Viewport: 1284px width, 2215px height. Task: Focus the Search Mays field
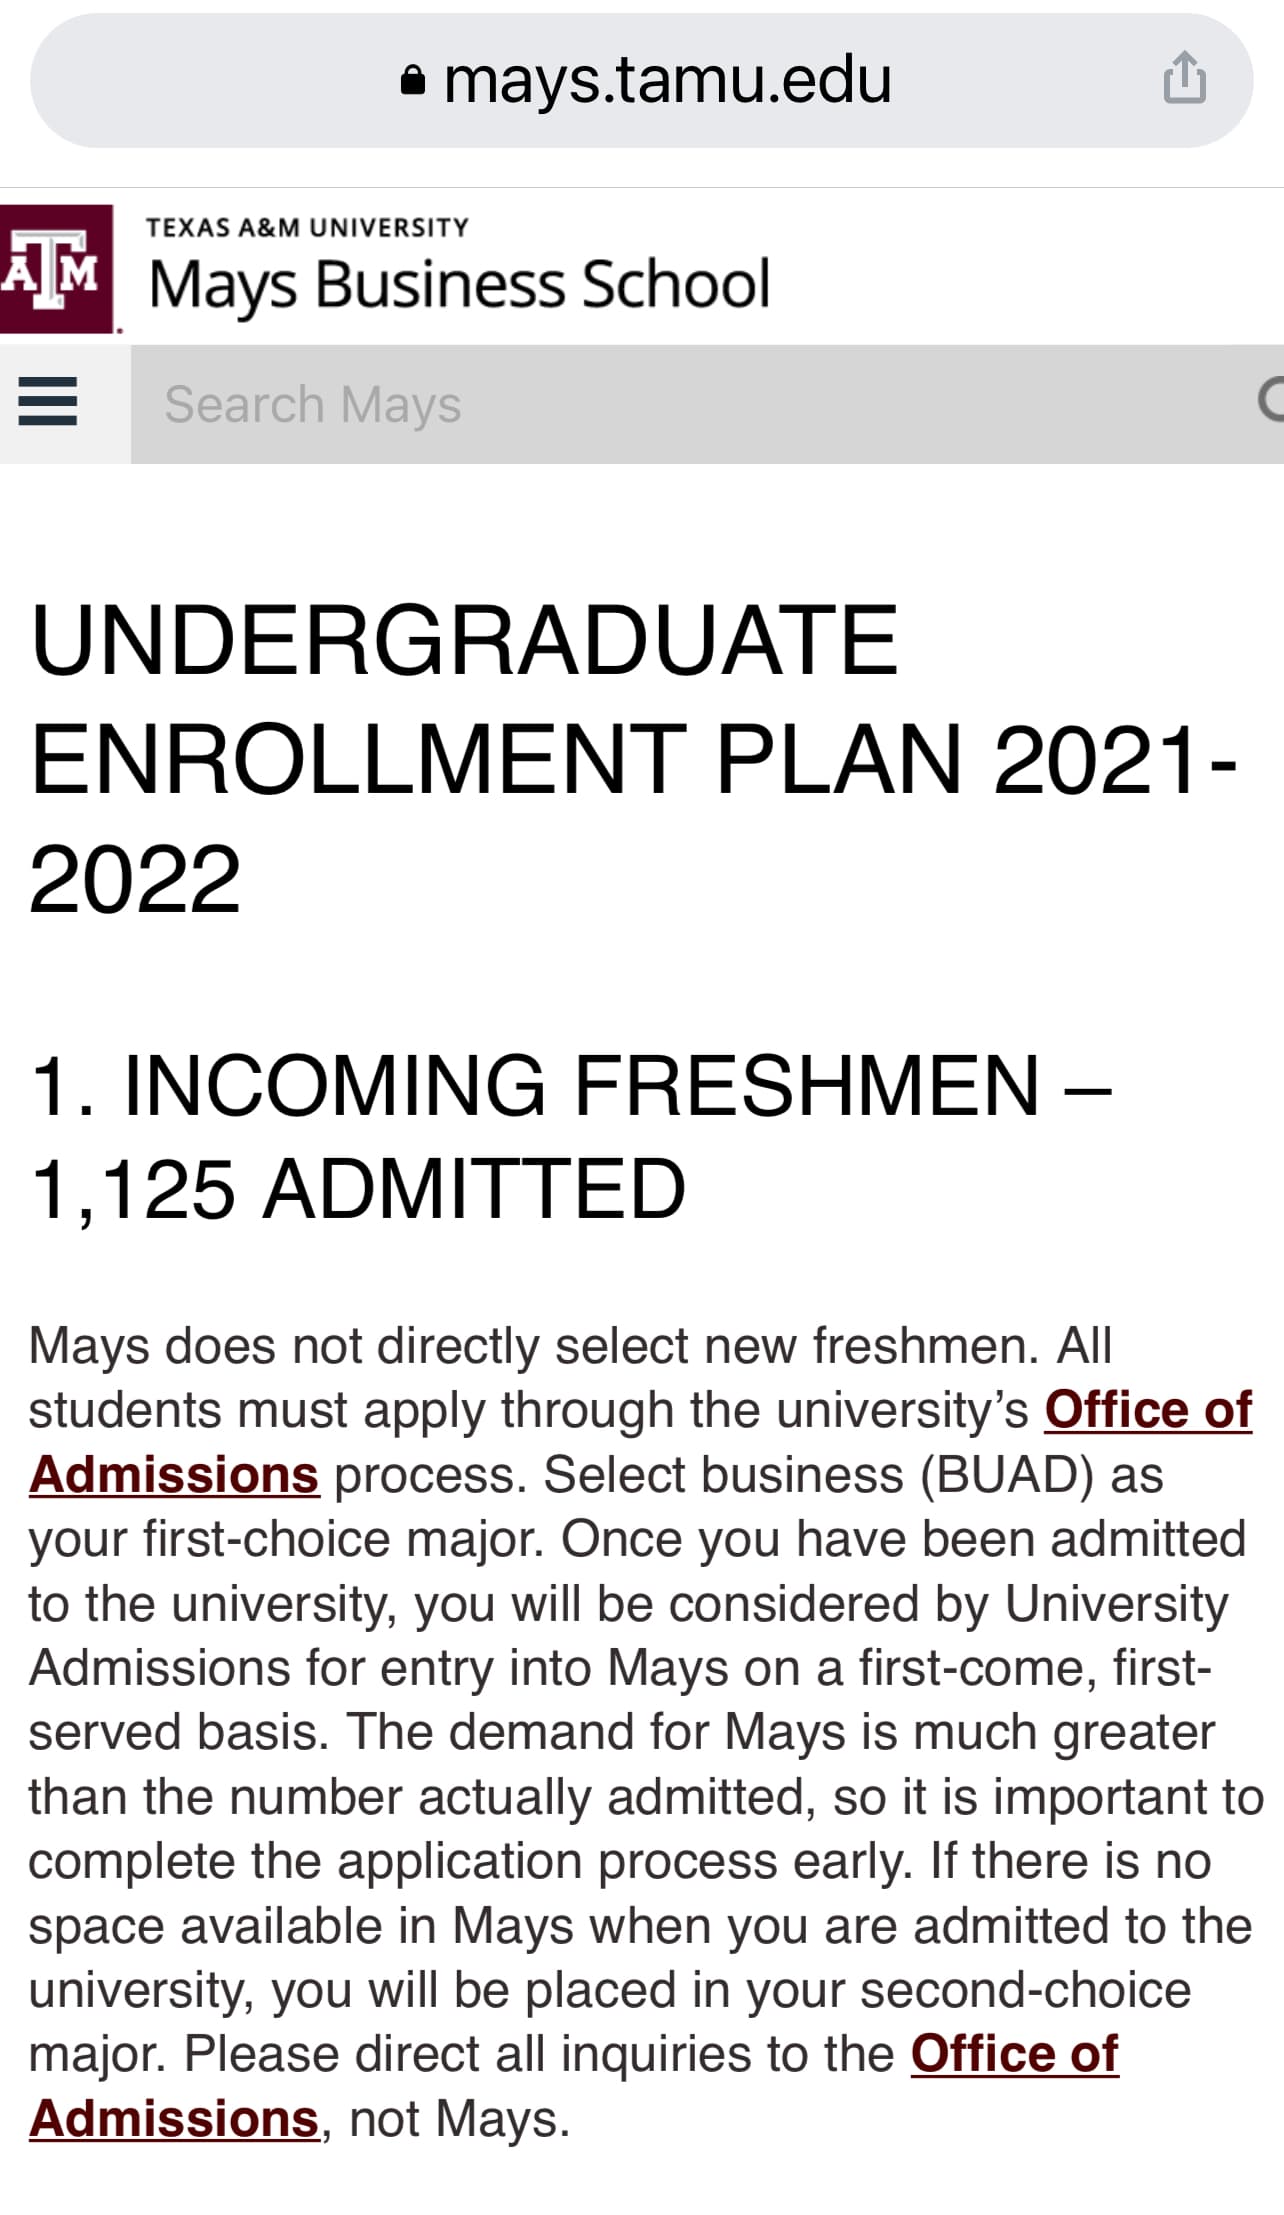690,404
